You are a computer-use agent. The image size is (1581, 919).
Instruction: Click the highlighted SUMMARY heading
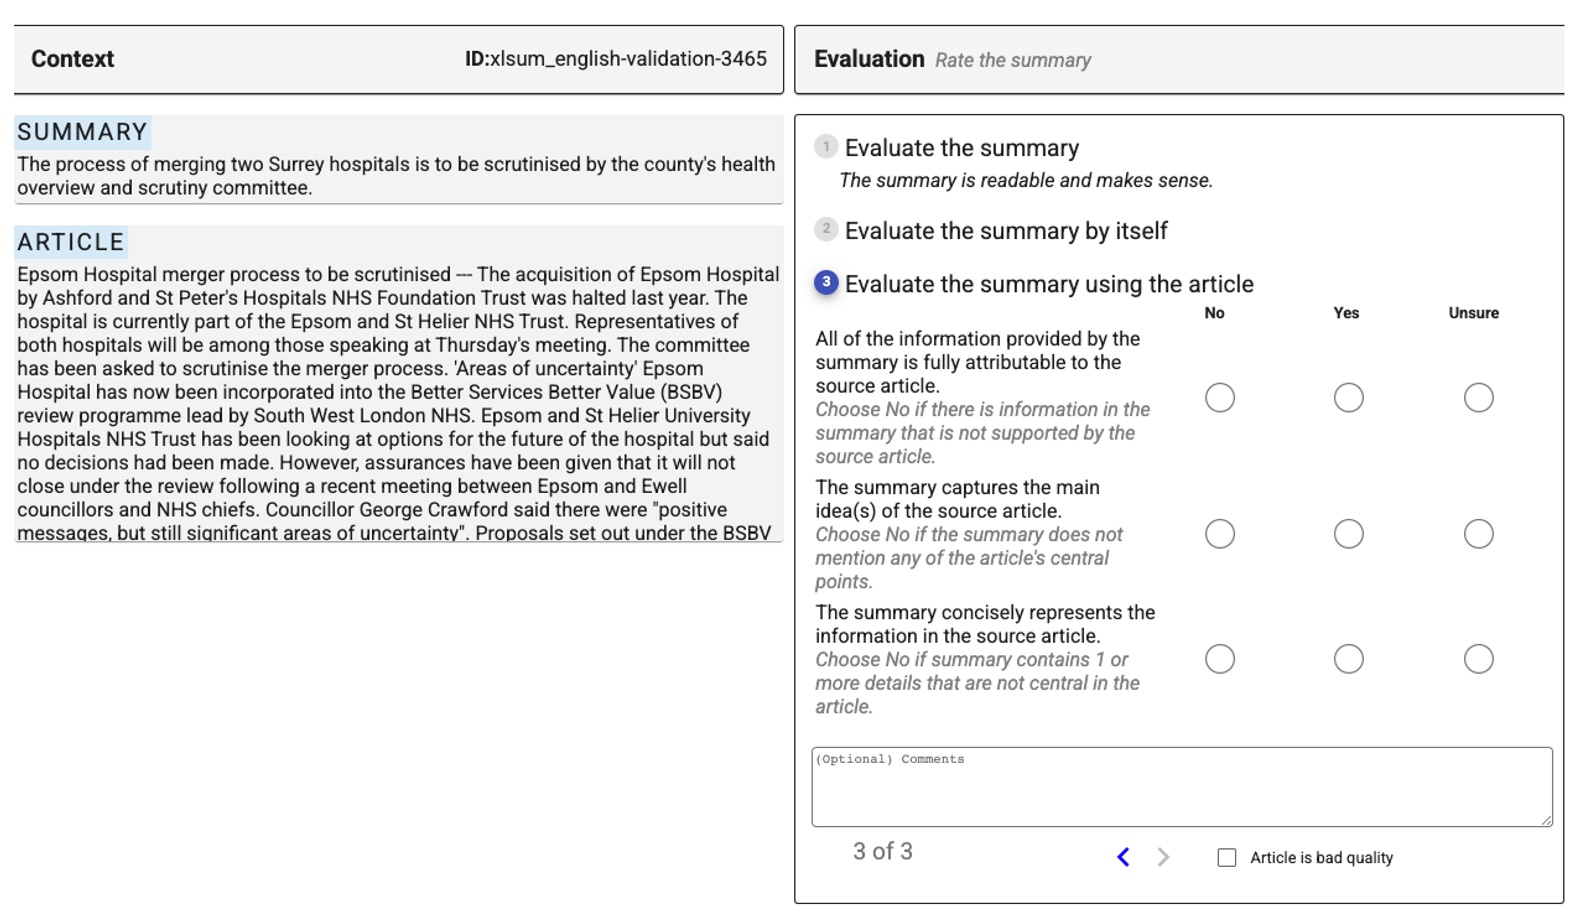[83, 131]
